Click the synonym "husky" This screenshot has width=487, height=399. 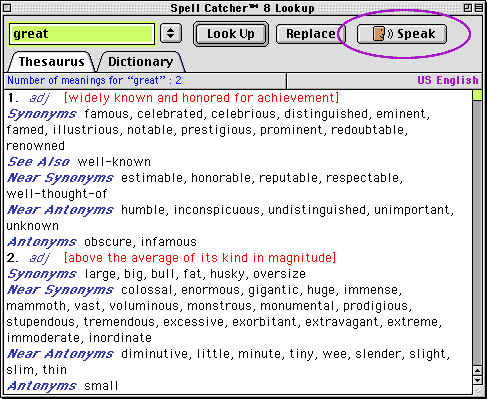click(227, 274)
